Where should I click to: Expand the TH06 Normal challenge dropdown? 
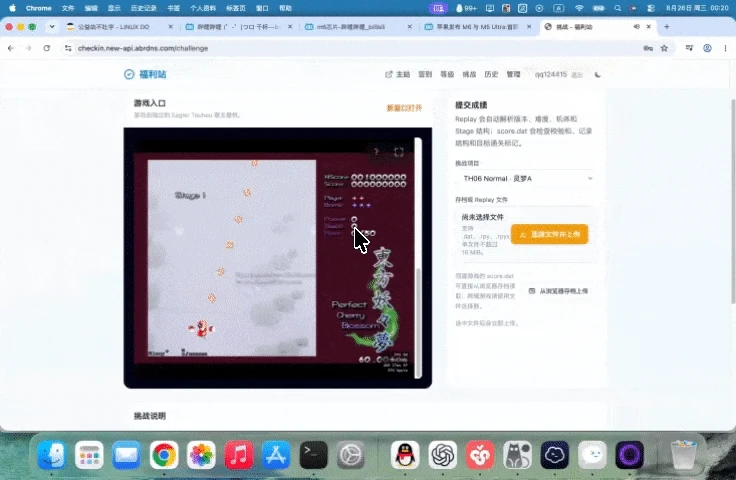527,178
